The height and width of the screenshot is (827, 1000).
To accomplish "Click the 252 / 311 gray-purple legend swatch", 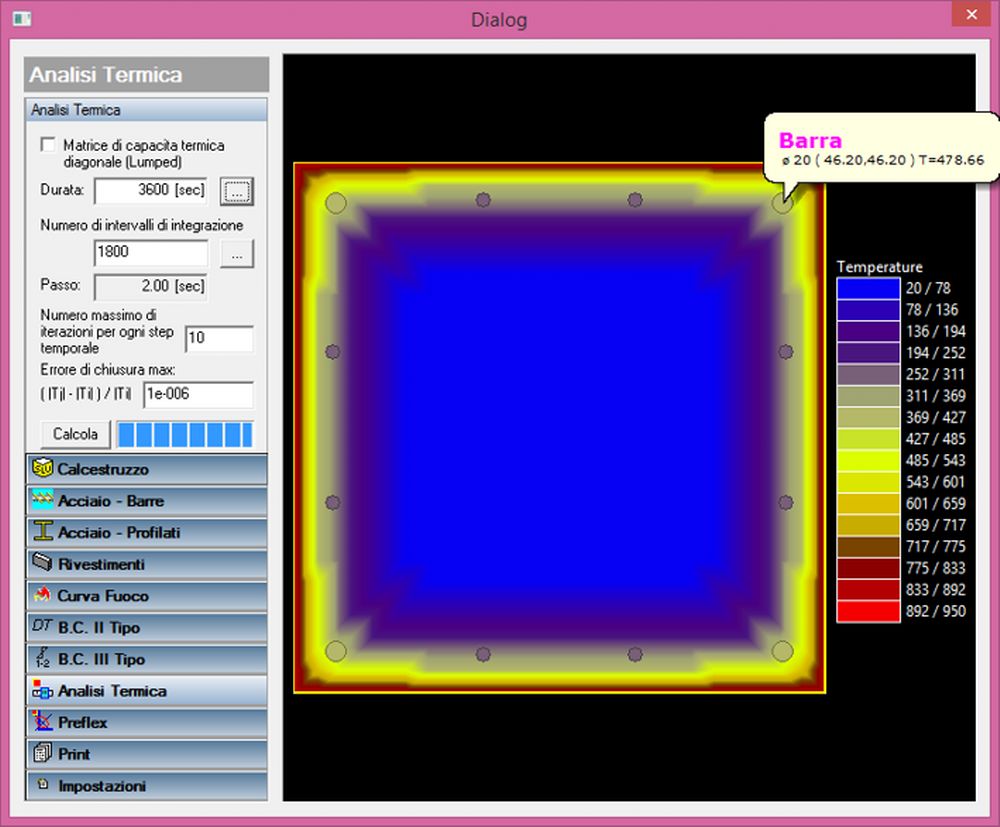I will tap(868, 374).
